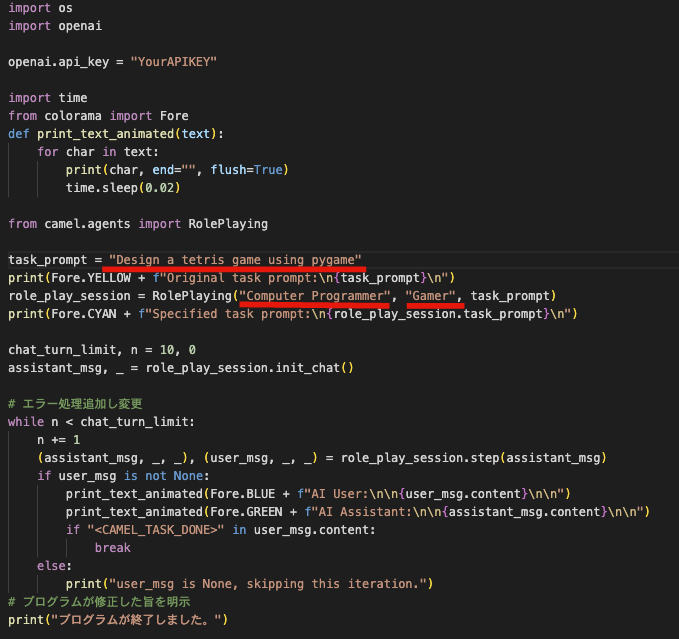The image size is (679, 639).
Task: Click the Japanese comment "エラー処理追加し変更"
Action: coord(75,403)
